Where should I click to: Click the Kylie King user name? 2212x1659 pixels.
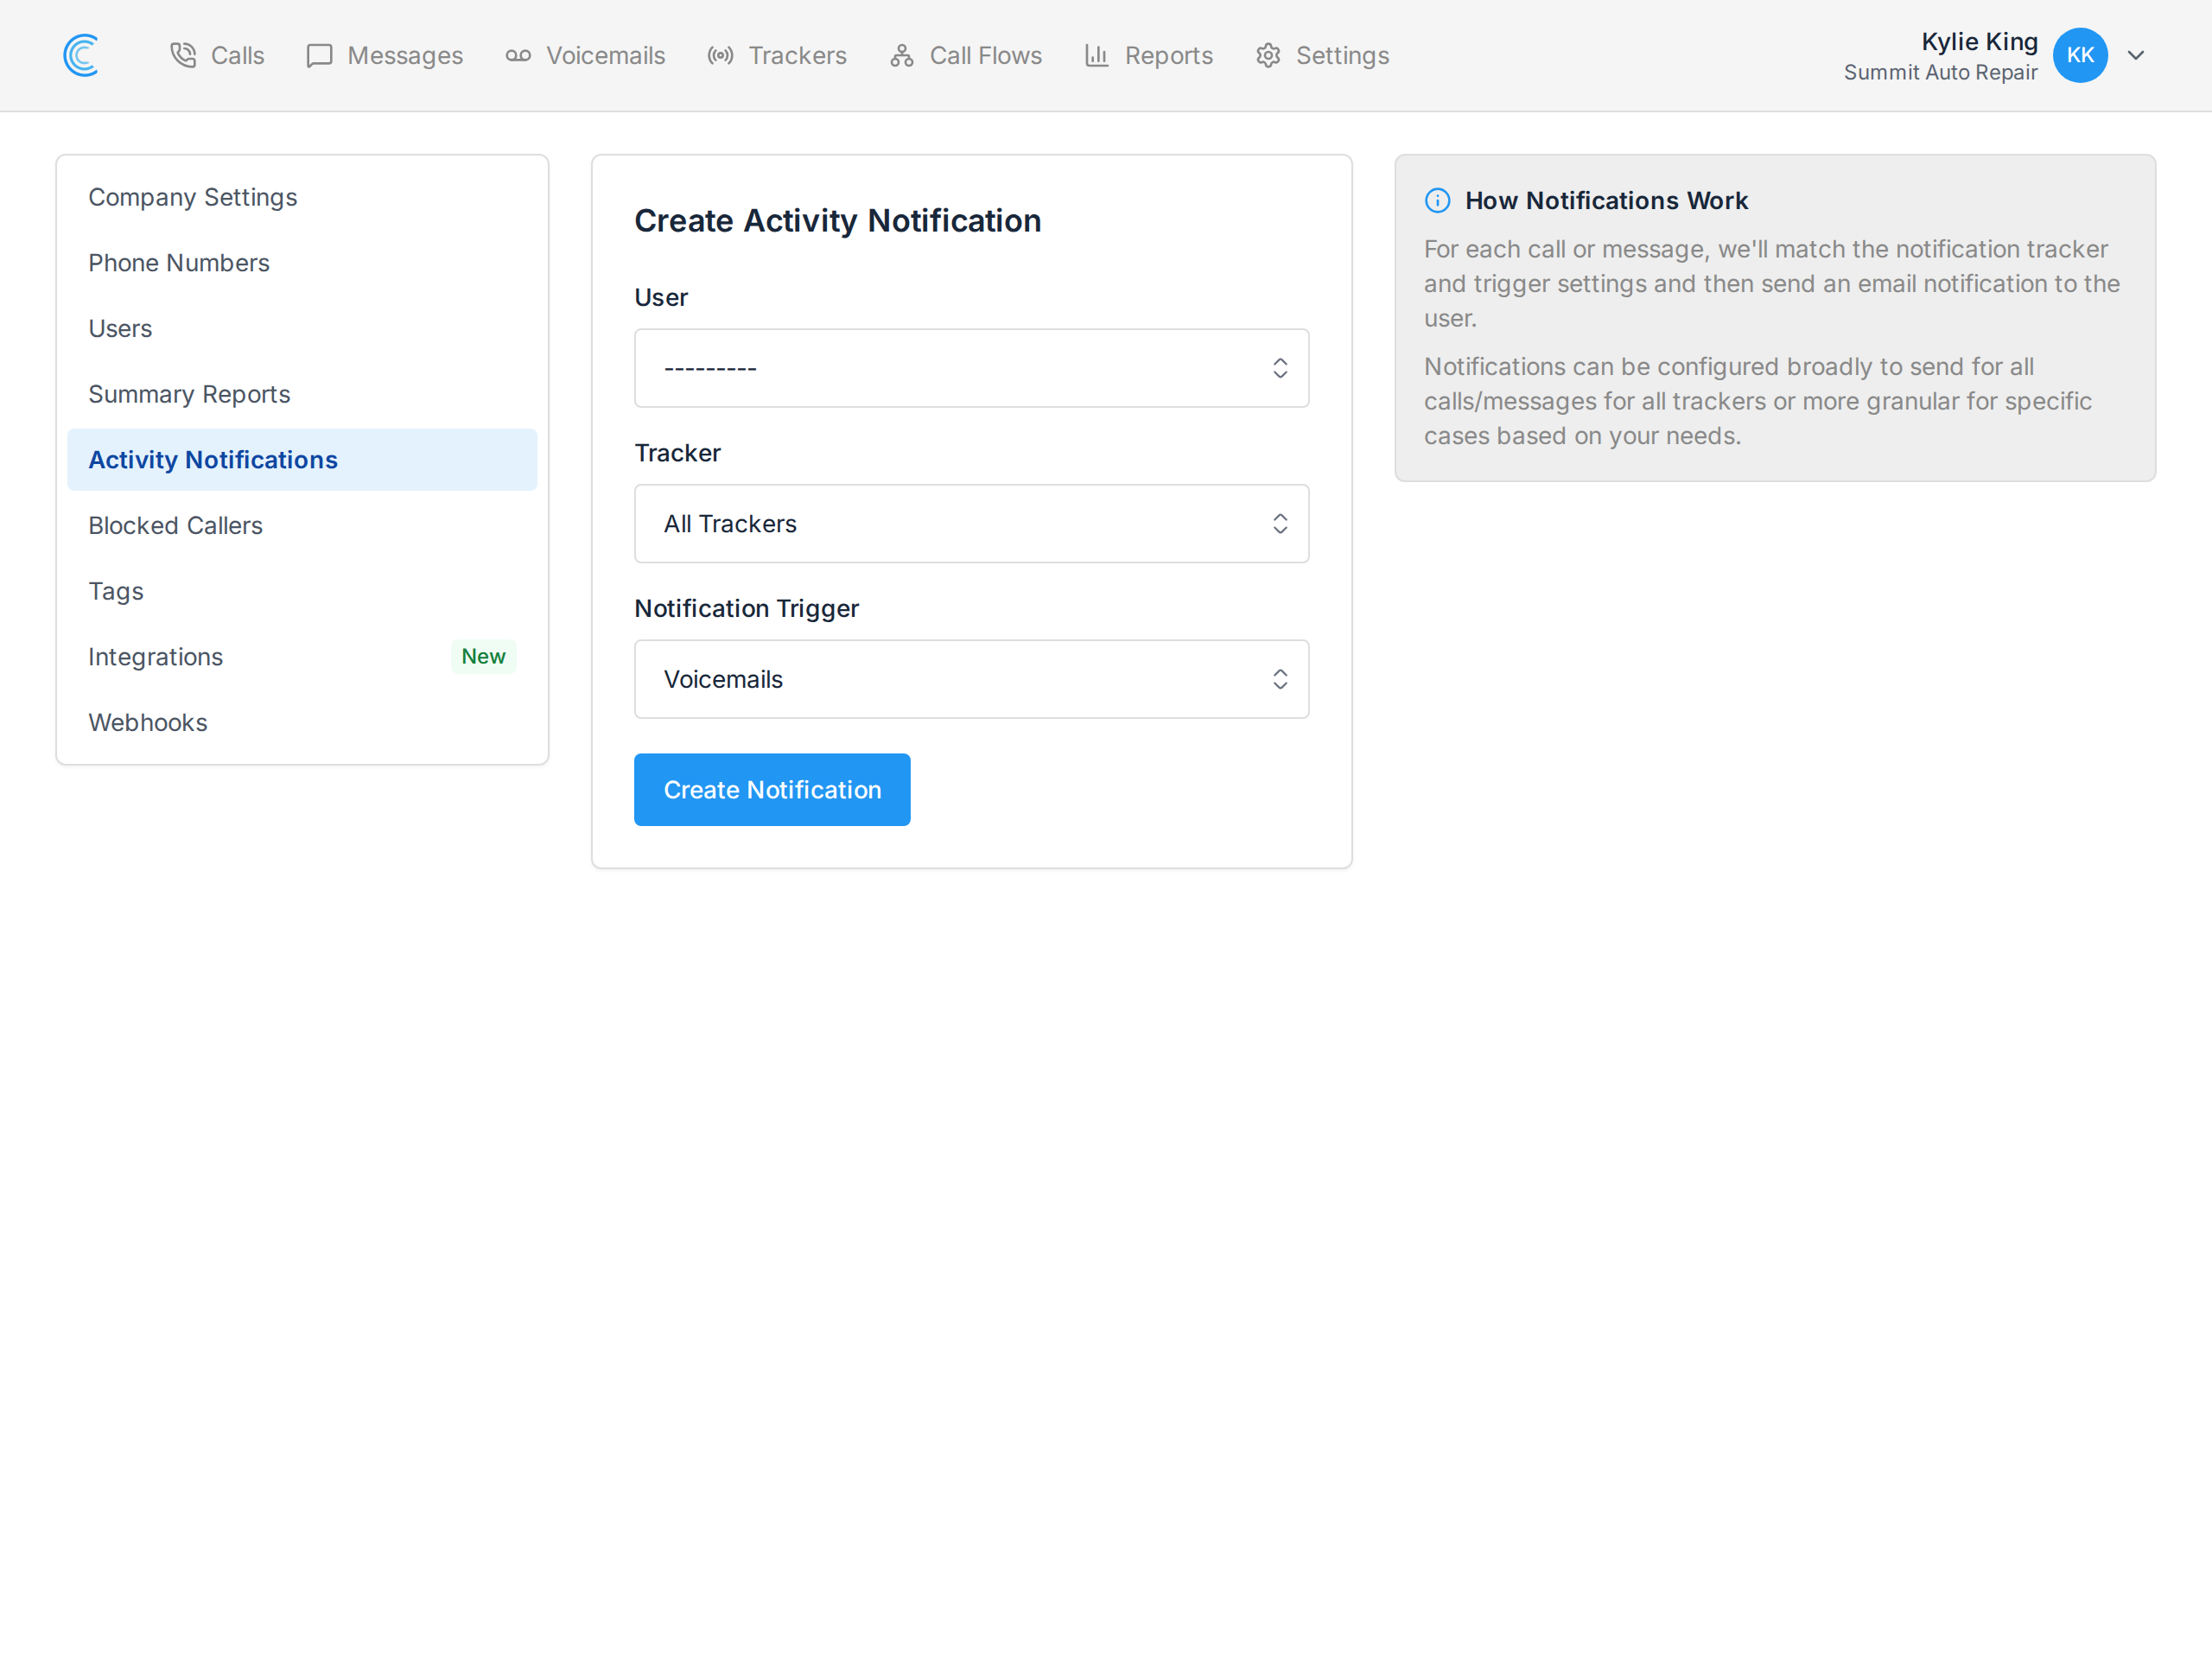1979,41
